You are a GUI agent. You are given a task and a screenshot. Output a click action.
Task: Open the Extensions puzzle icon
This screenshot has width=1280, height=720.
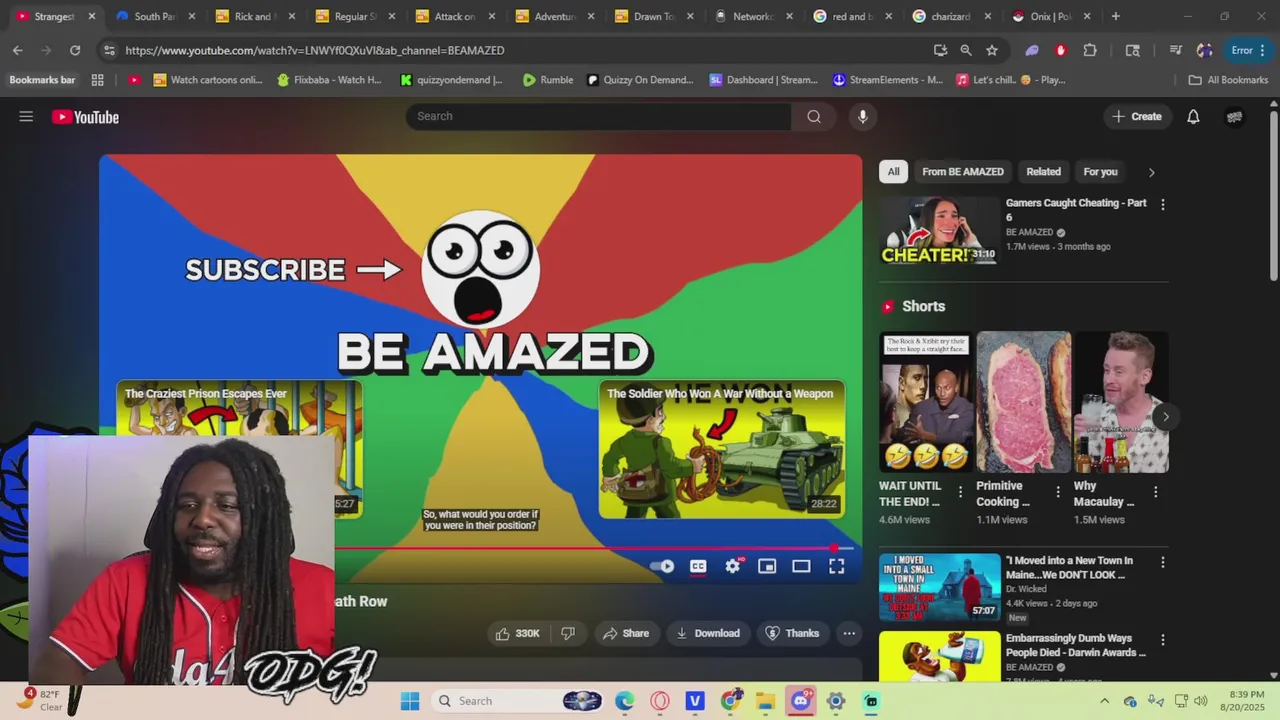(x=1090, y=50)
